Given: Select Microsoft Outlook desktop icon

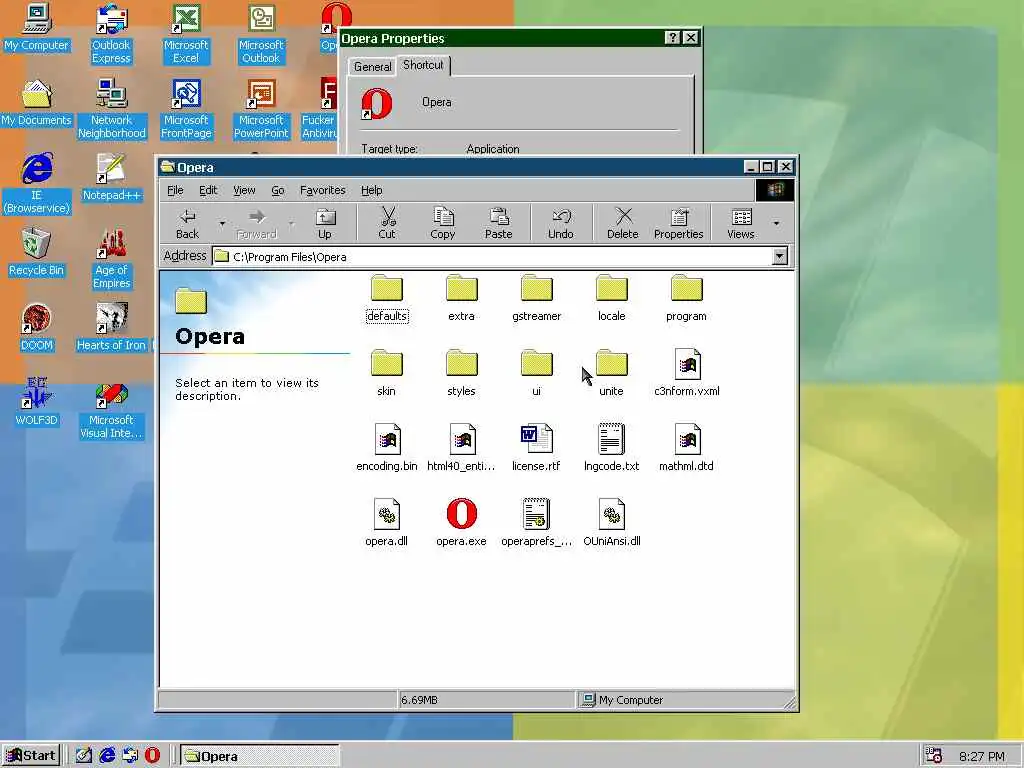Looking at the screenshot, I should [261, 34].
